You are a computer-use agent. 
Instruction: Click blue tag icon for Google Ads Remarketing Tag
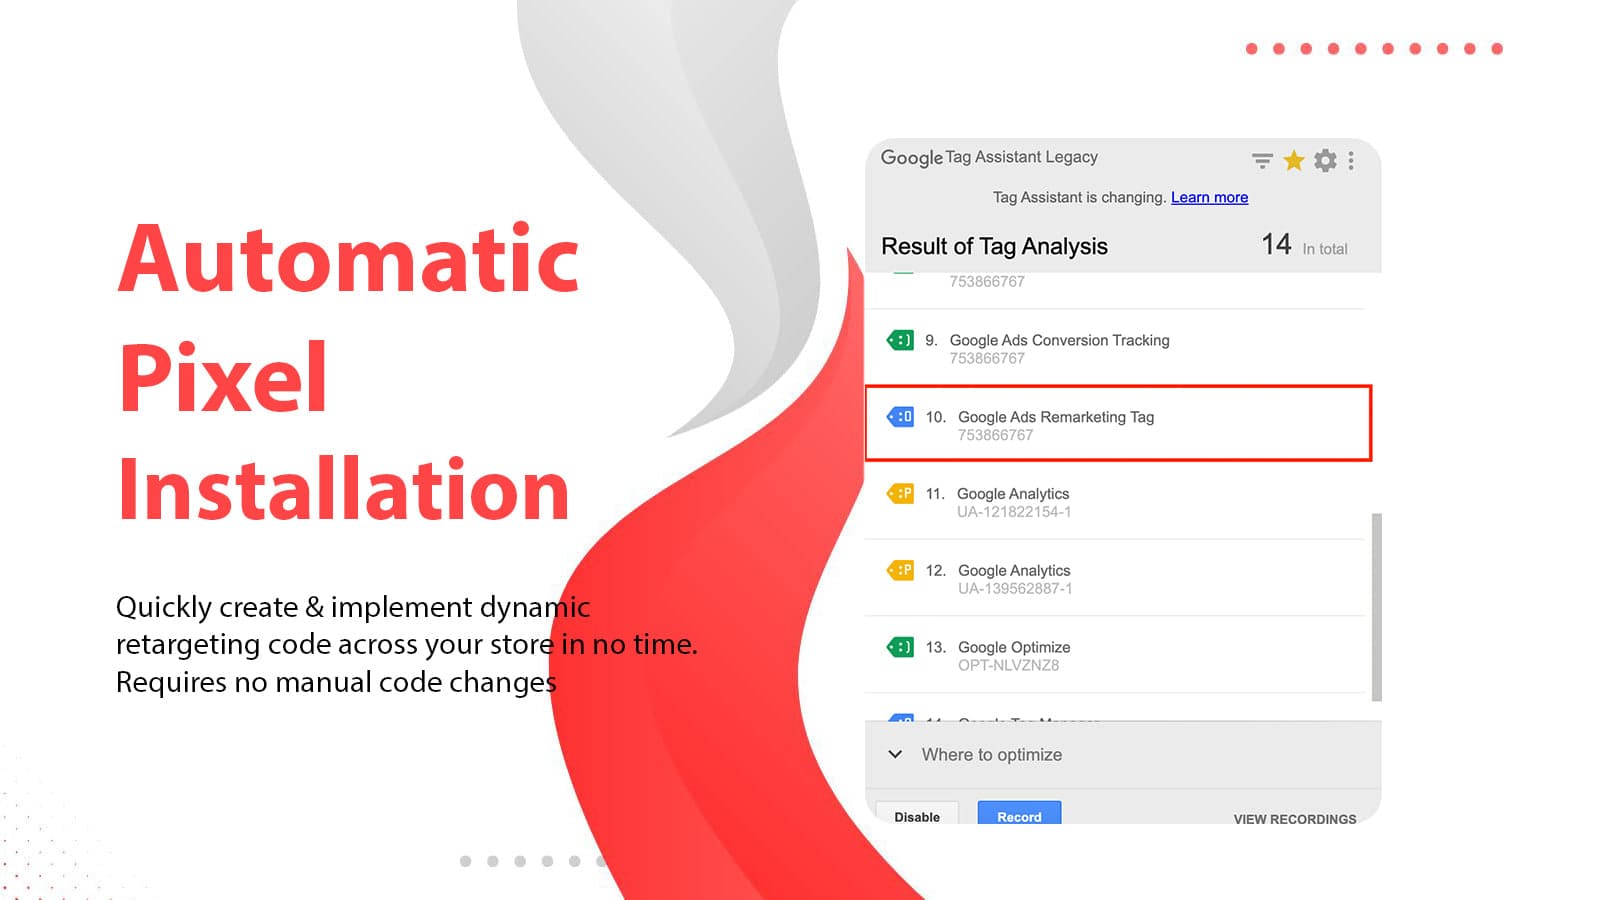click(x=900, y=416)
